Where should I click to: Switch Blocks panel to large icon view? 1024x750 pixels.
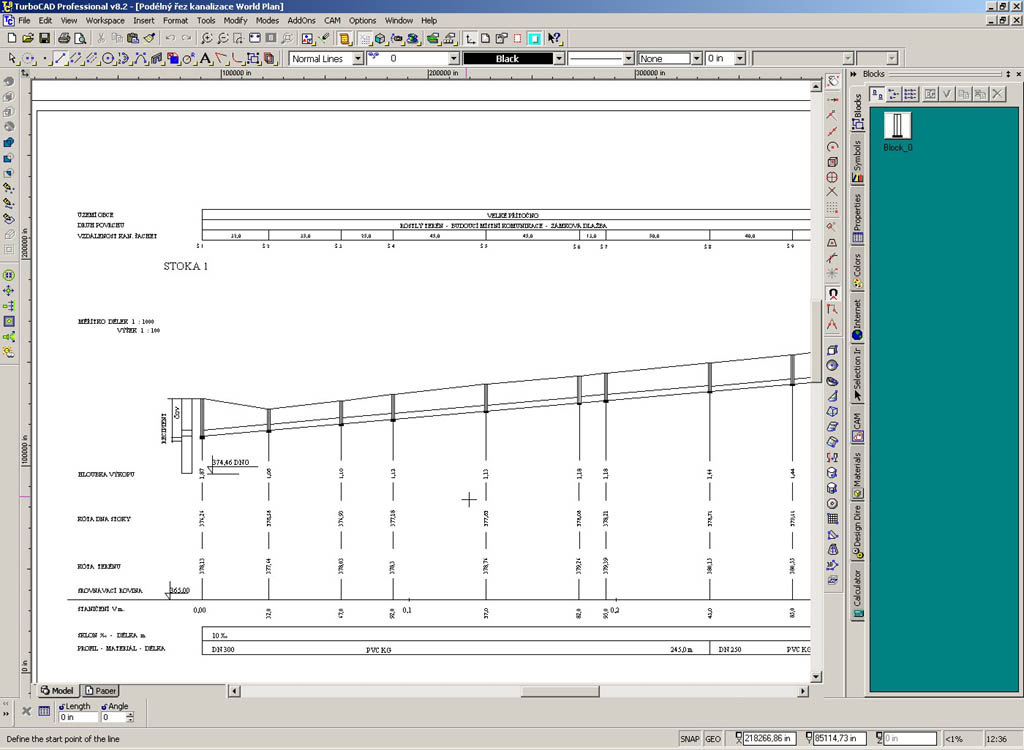click(x=878, y=94)
